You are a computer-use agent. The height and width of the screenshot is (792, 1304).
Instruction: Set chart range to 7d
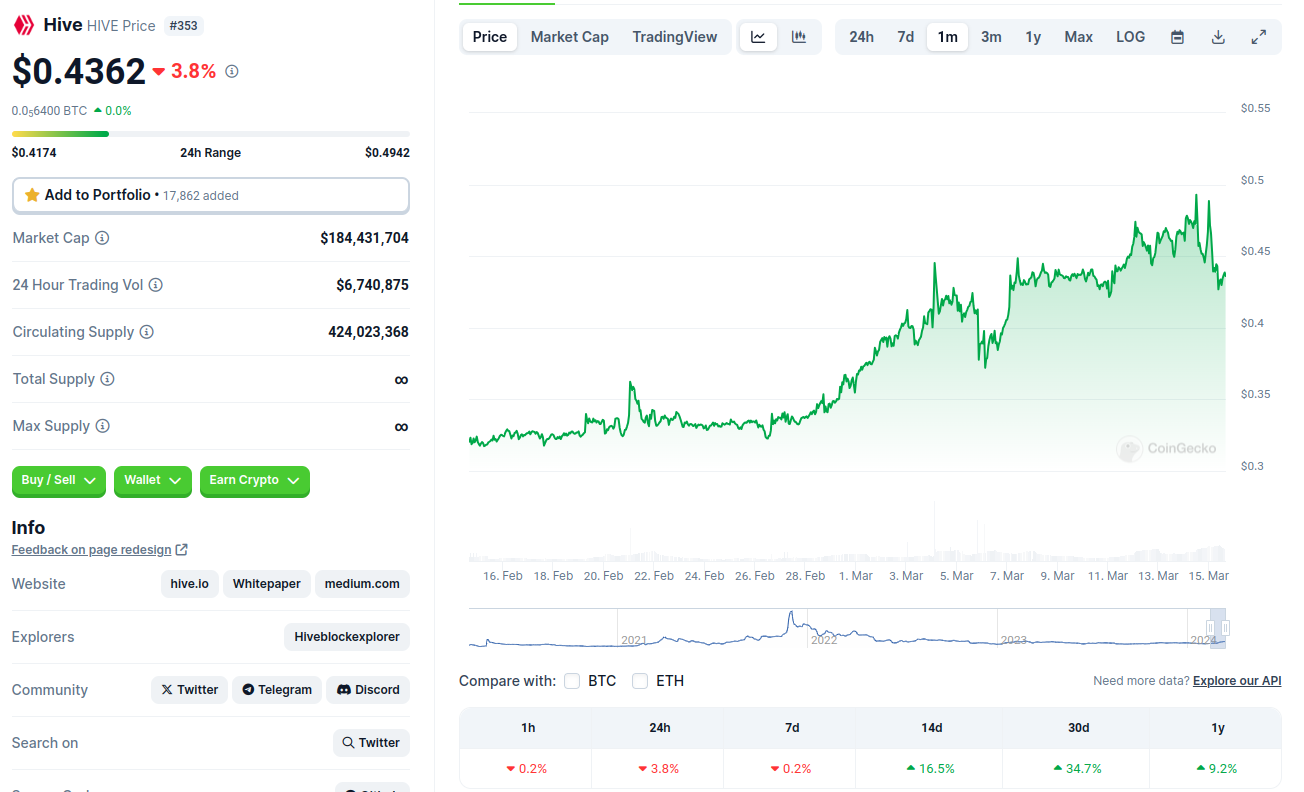[x=905, y=37]
